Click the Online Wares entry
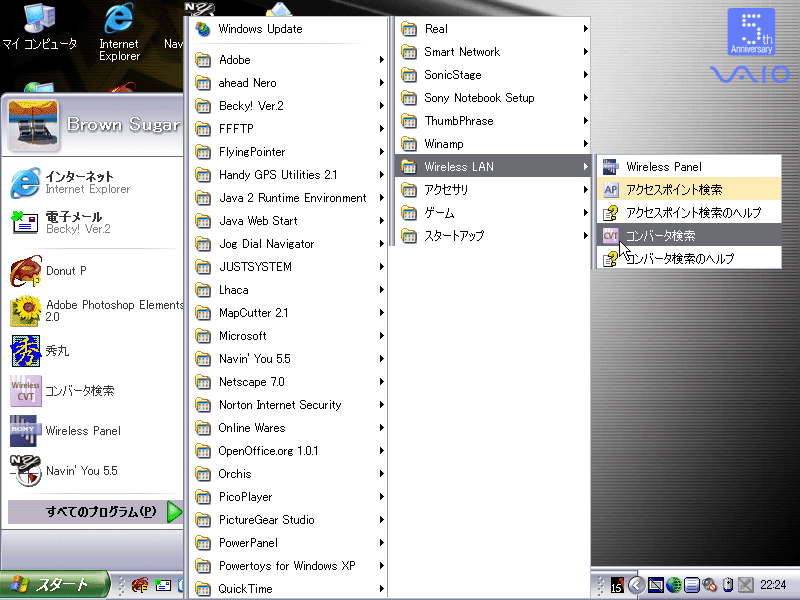 click(289, 428)
